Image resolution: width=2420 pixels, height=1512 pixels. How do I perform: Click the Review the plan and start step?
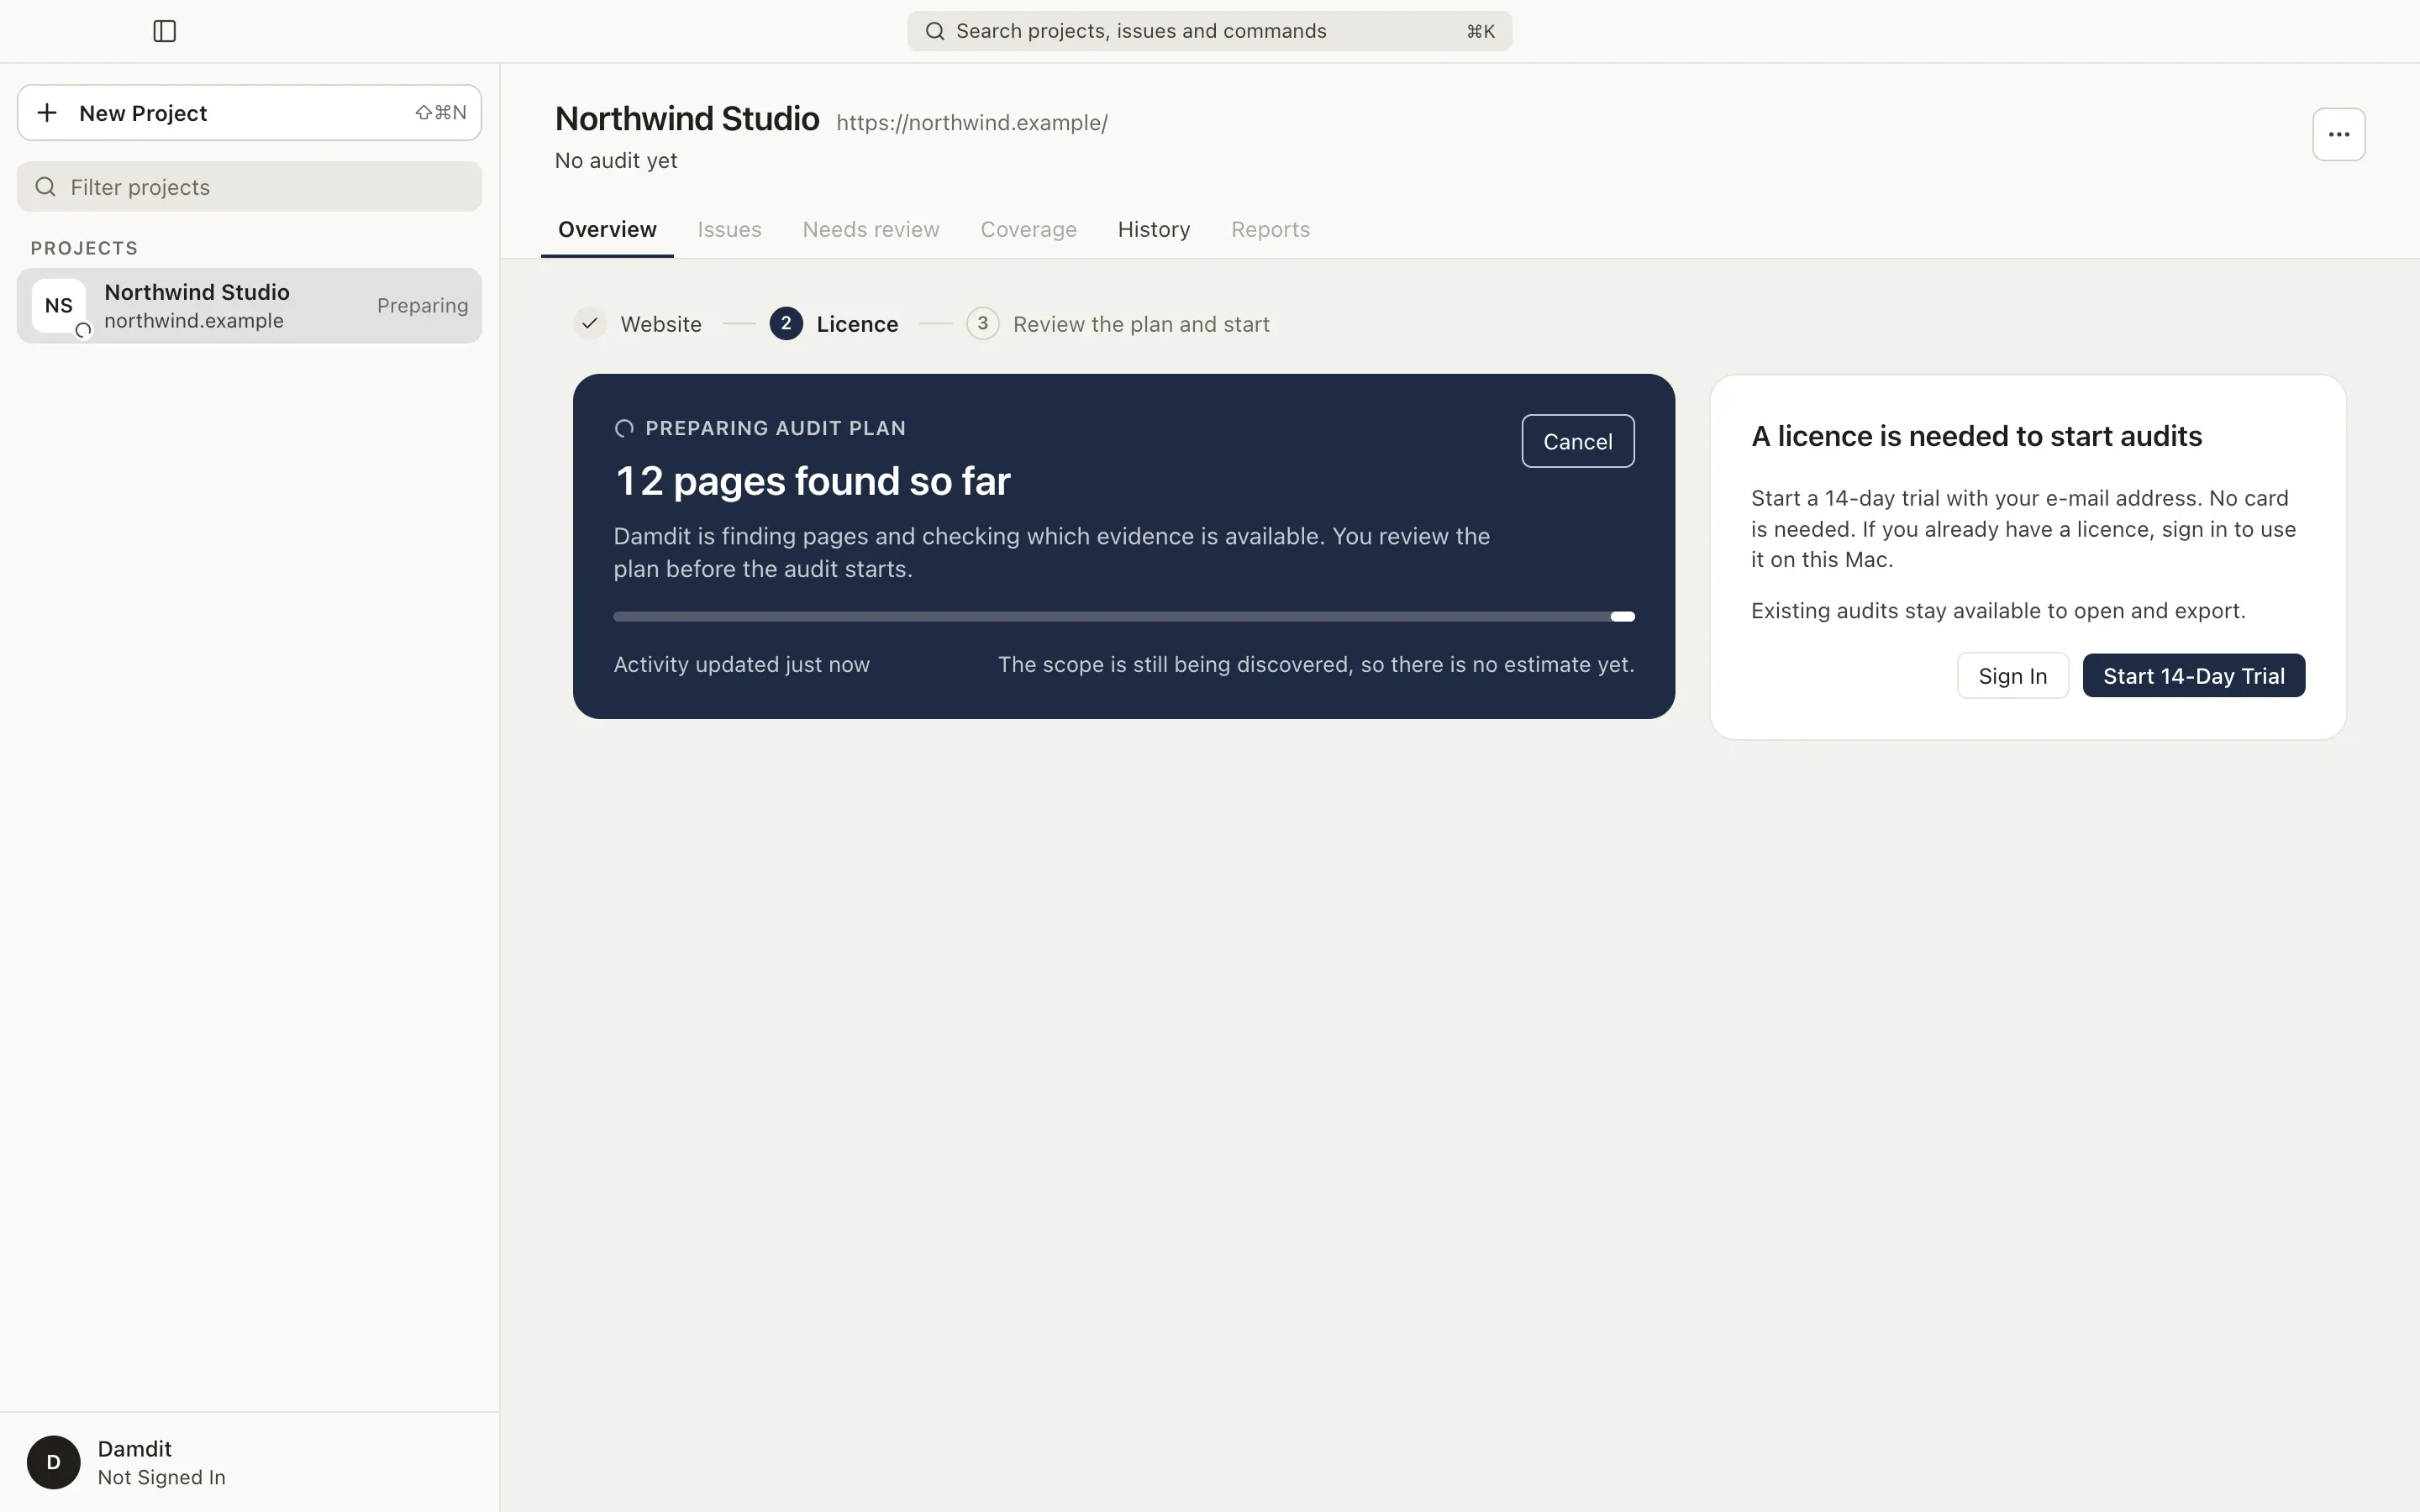pyautogui.click(x=1141, y=324)
